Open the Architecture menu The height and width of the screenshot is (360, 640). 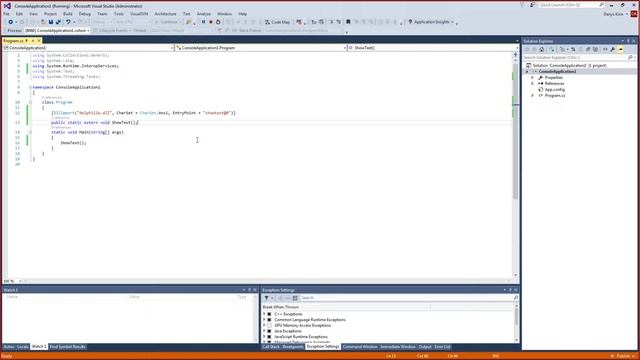(165, 14)
